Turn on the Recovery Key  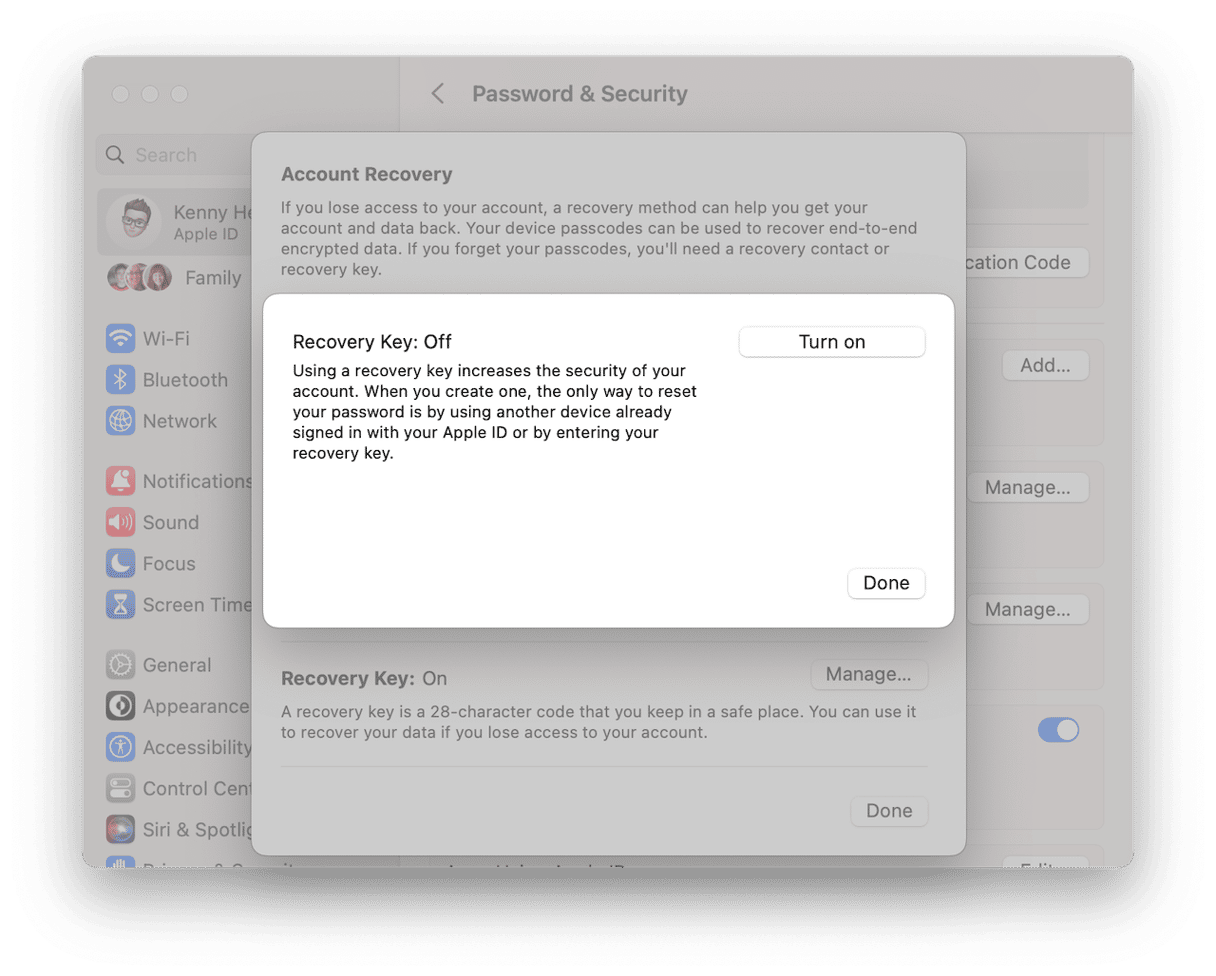(x=832, y=342)
